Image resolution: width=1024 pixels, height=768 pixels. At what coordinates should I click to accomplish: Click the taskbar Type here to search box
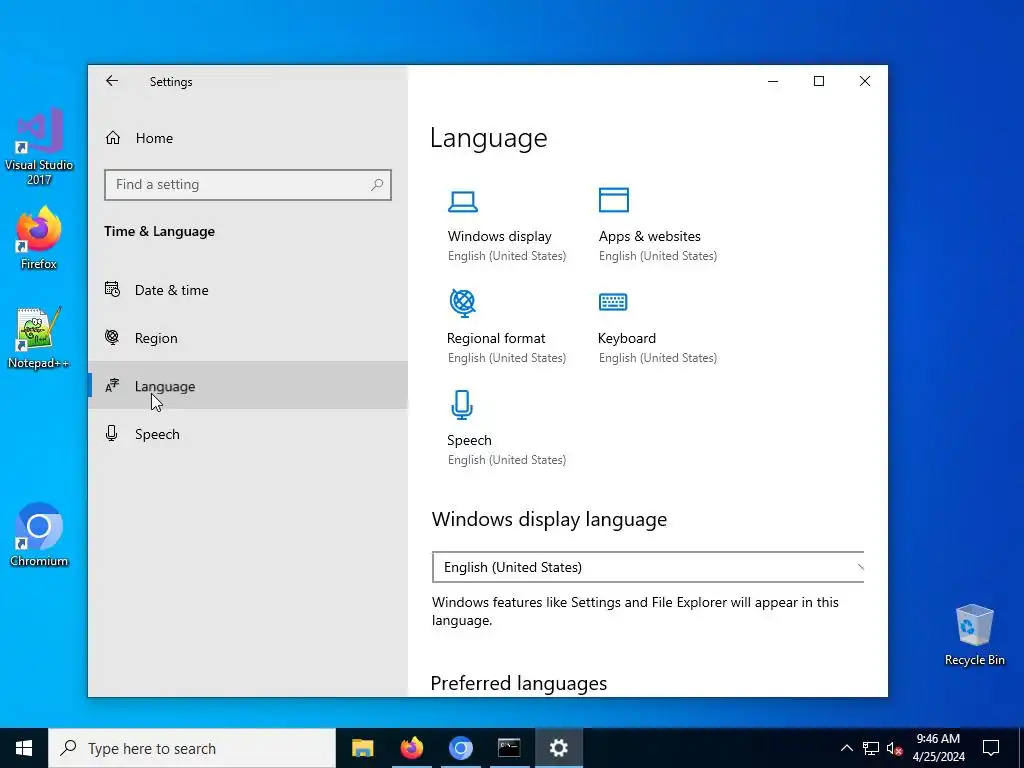[x=192, y=748]
